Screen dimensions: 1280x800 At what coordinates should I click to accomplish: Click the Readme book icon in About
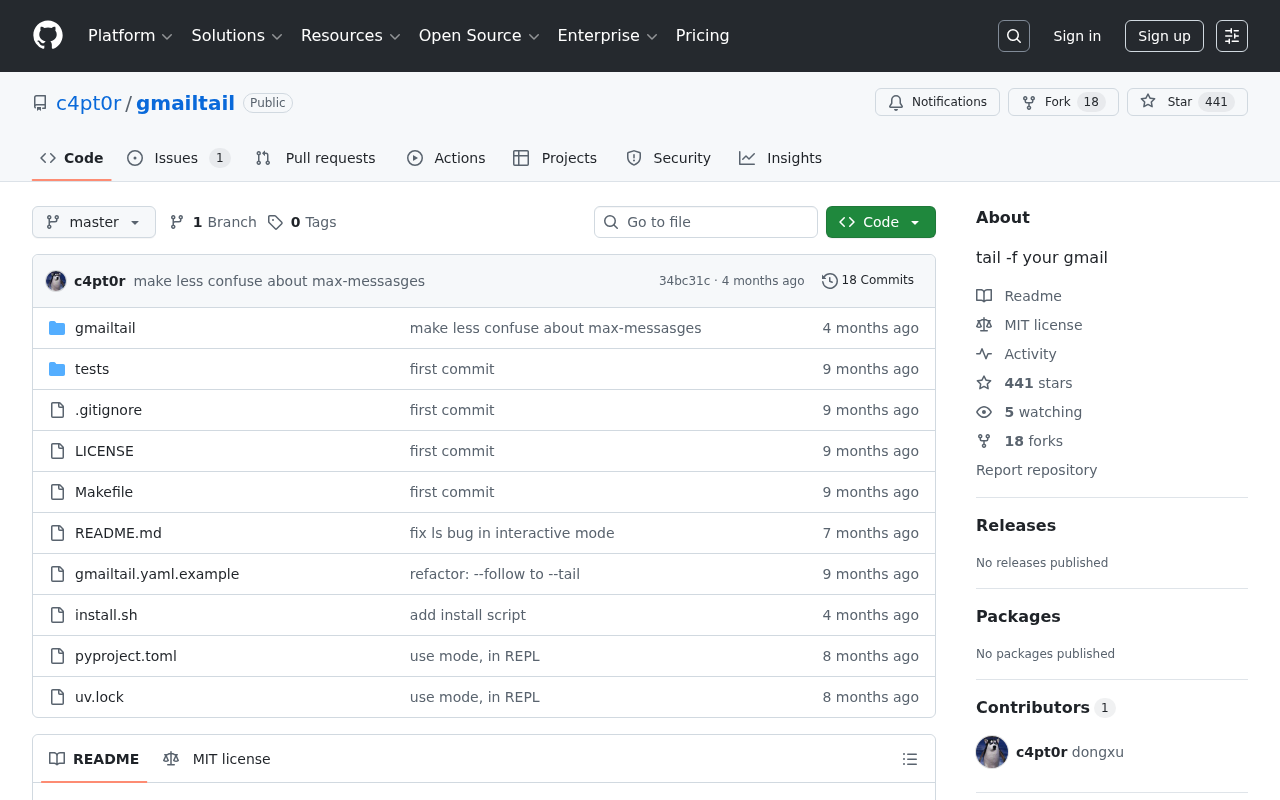984,295
